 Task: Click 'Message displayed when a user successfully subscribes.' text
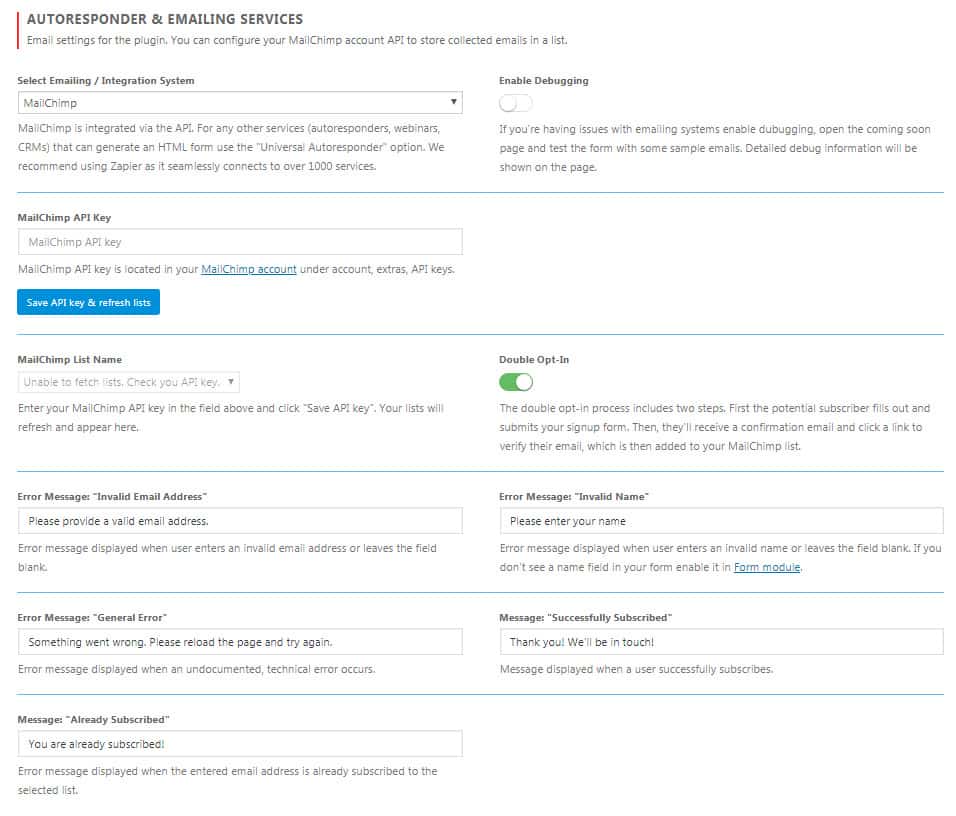pos(637,669)
